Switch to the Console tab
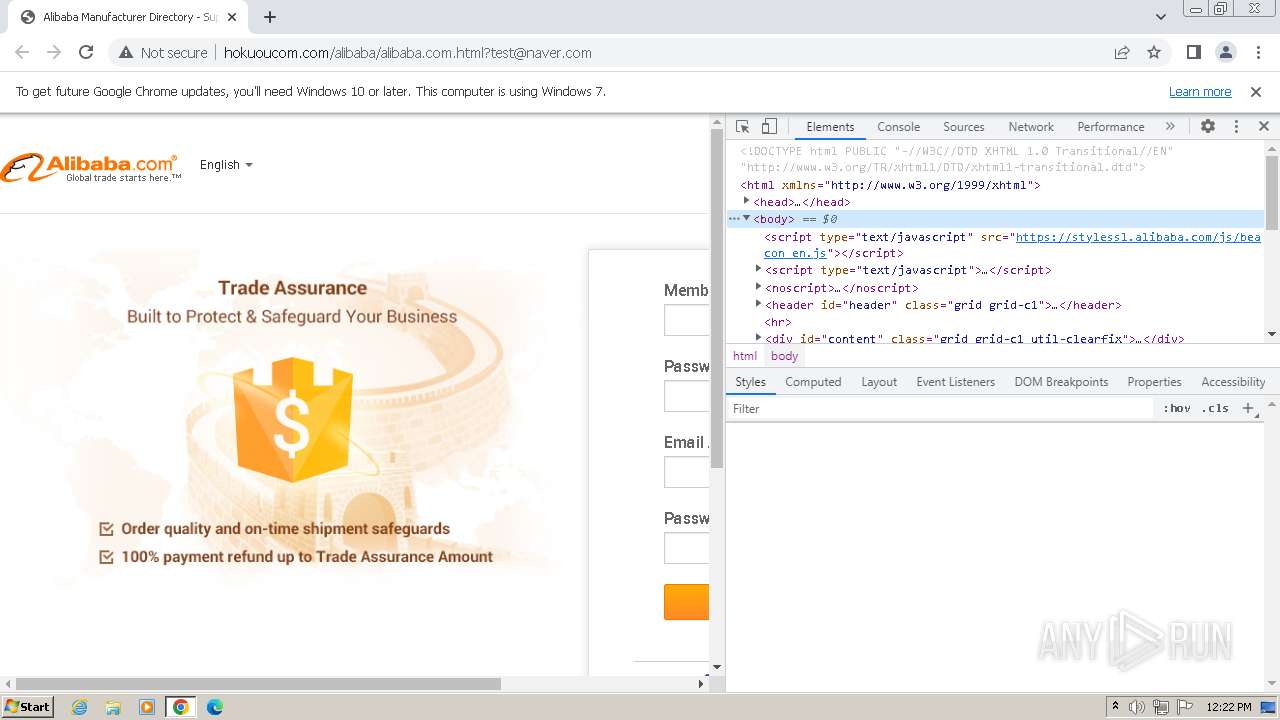 (898, 127)
